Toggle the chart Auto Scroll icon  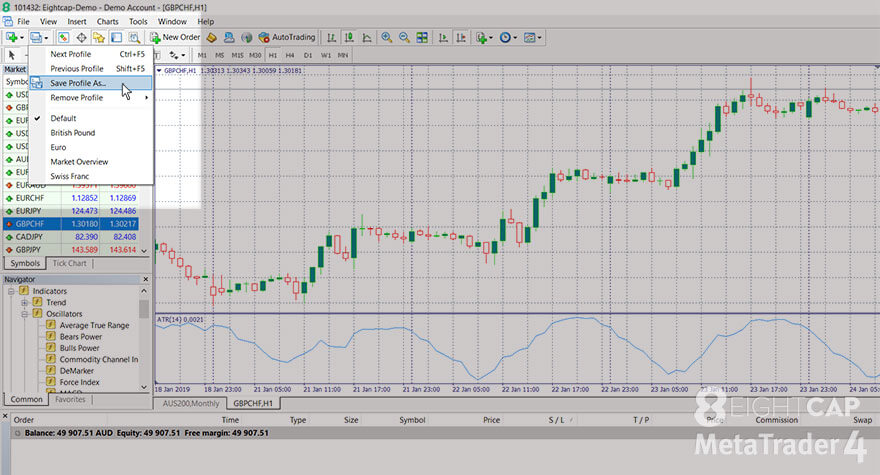(443, 38)
